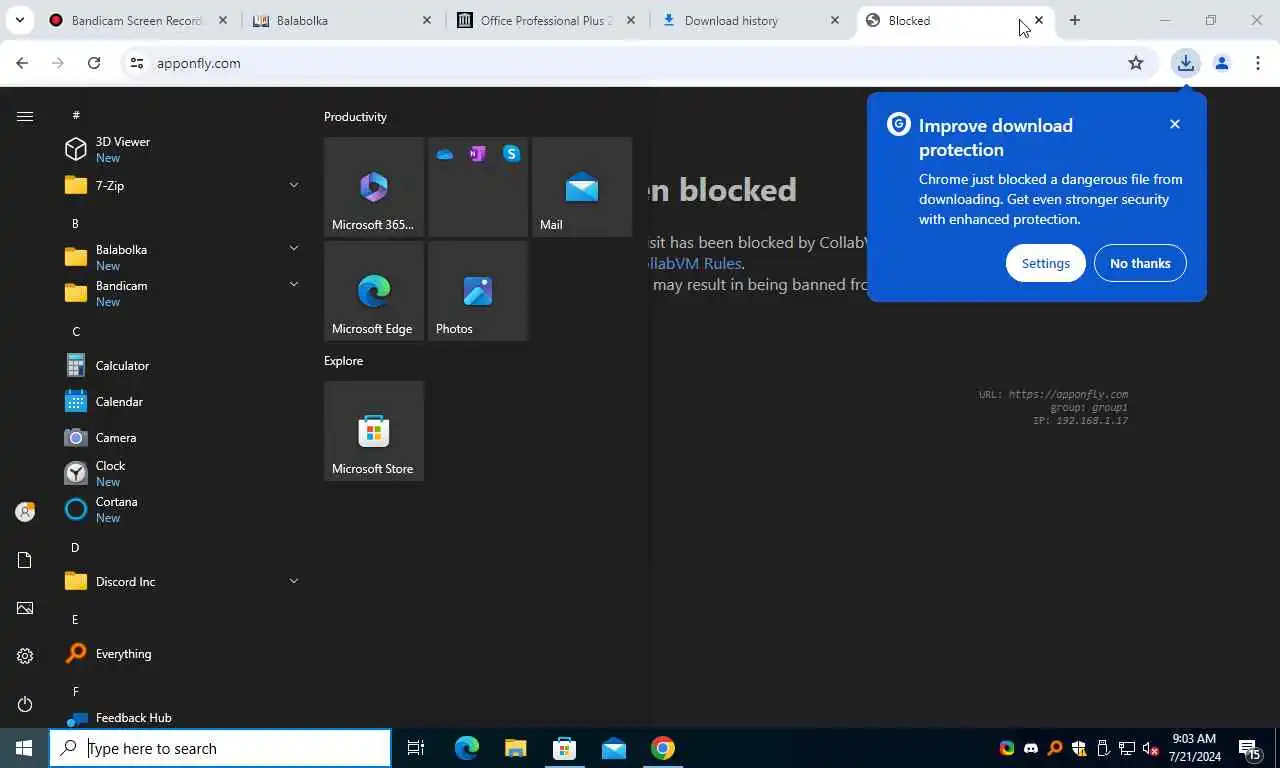The height and width of the screenshot is (768, 1280).
Task: Open the Microsoft Store tile
Action: click(x=374, y=431)
